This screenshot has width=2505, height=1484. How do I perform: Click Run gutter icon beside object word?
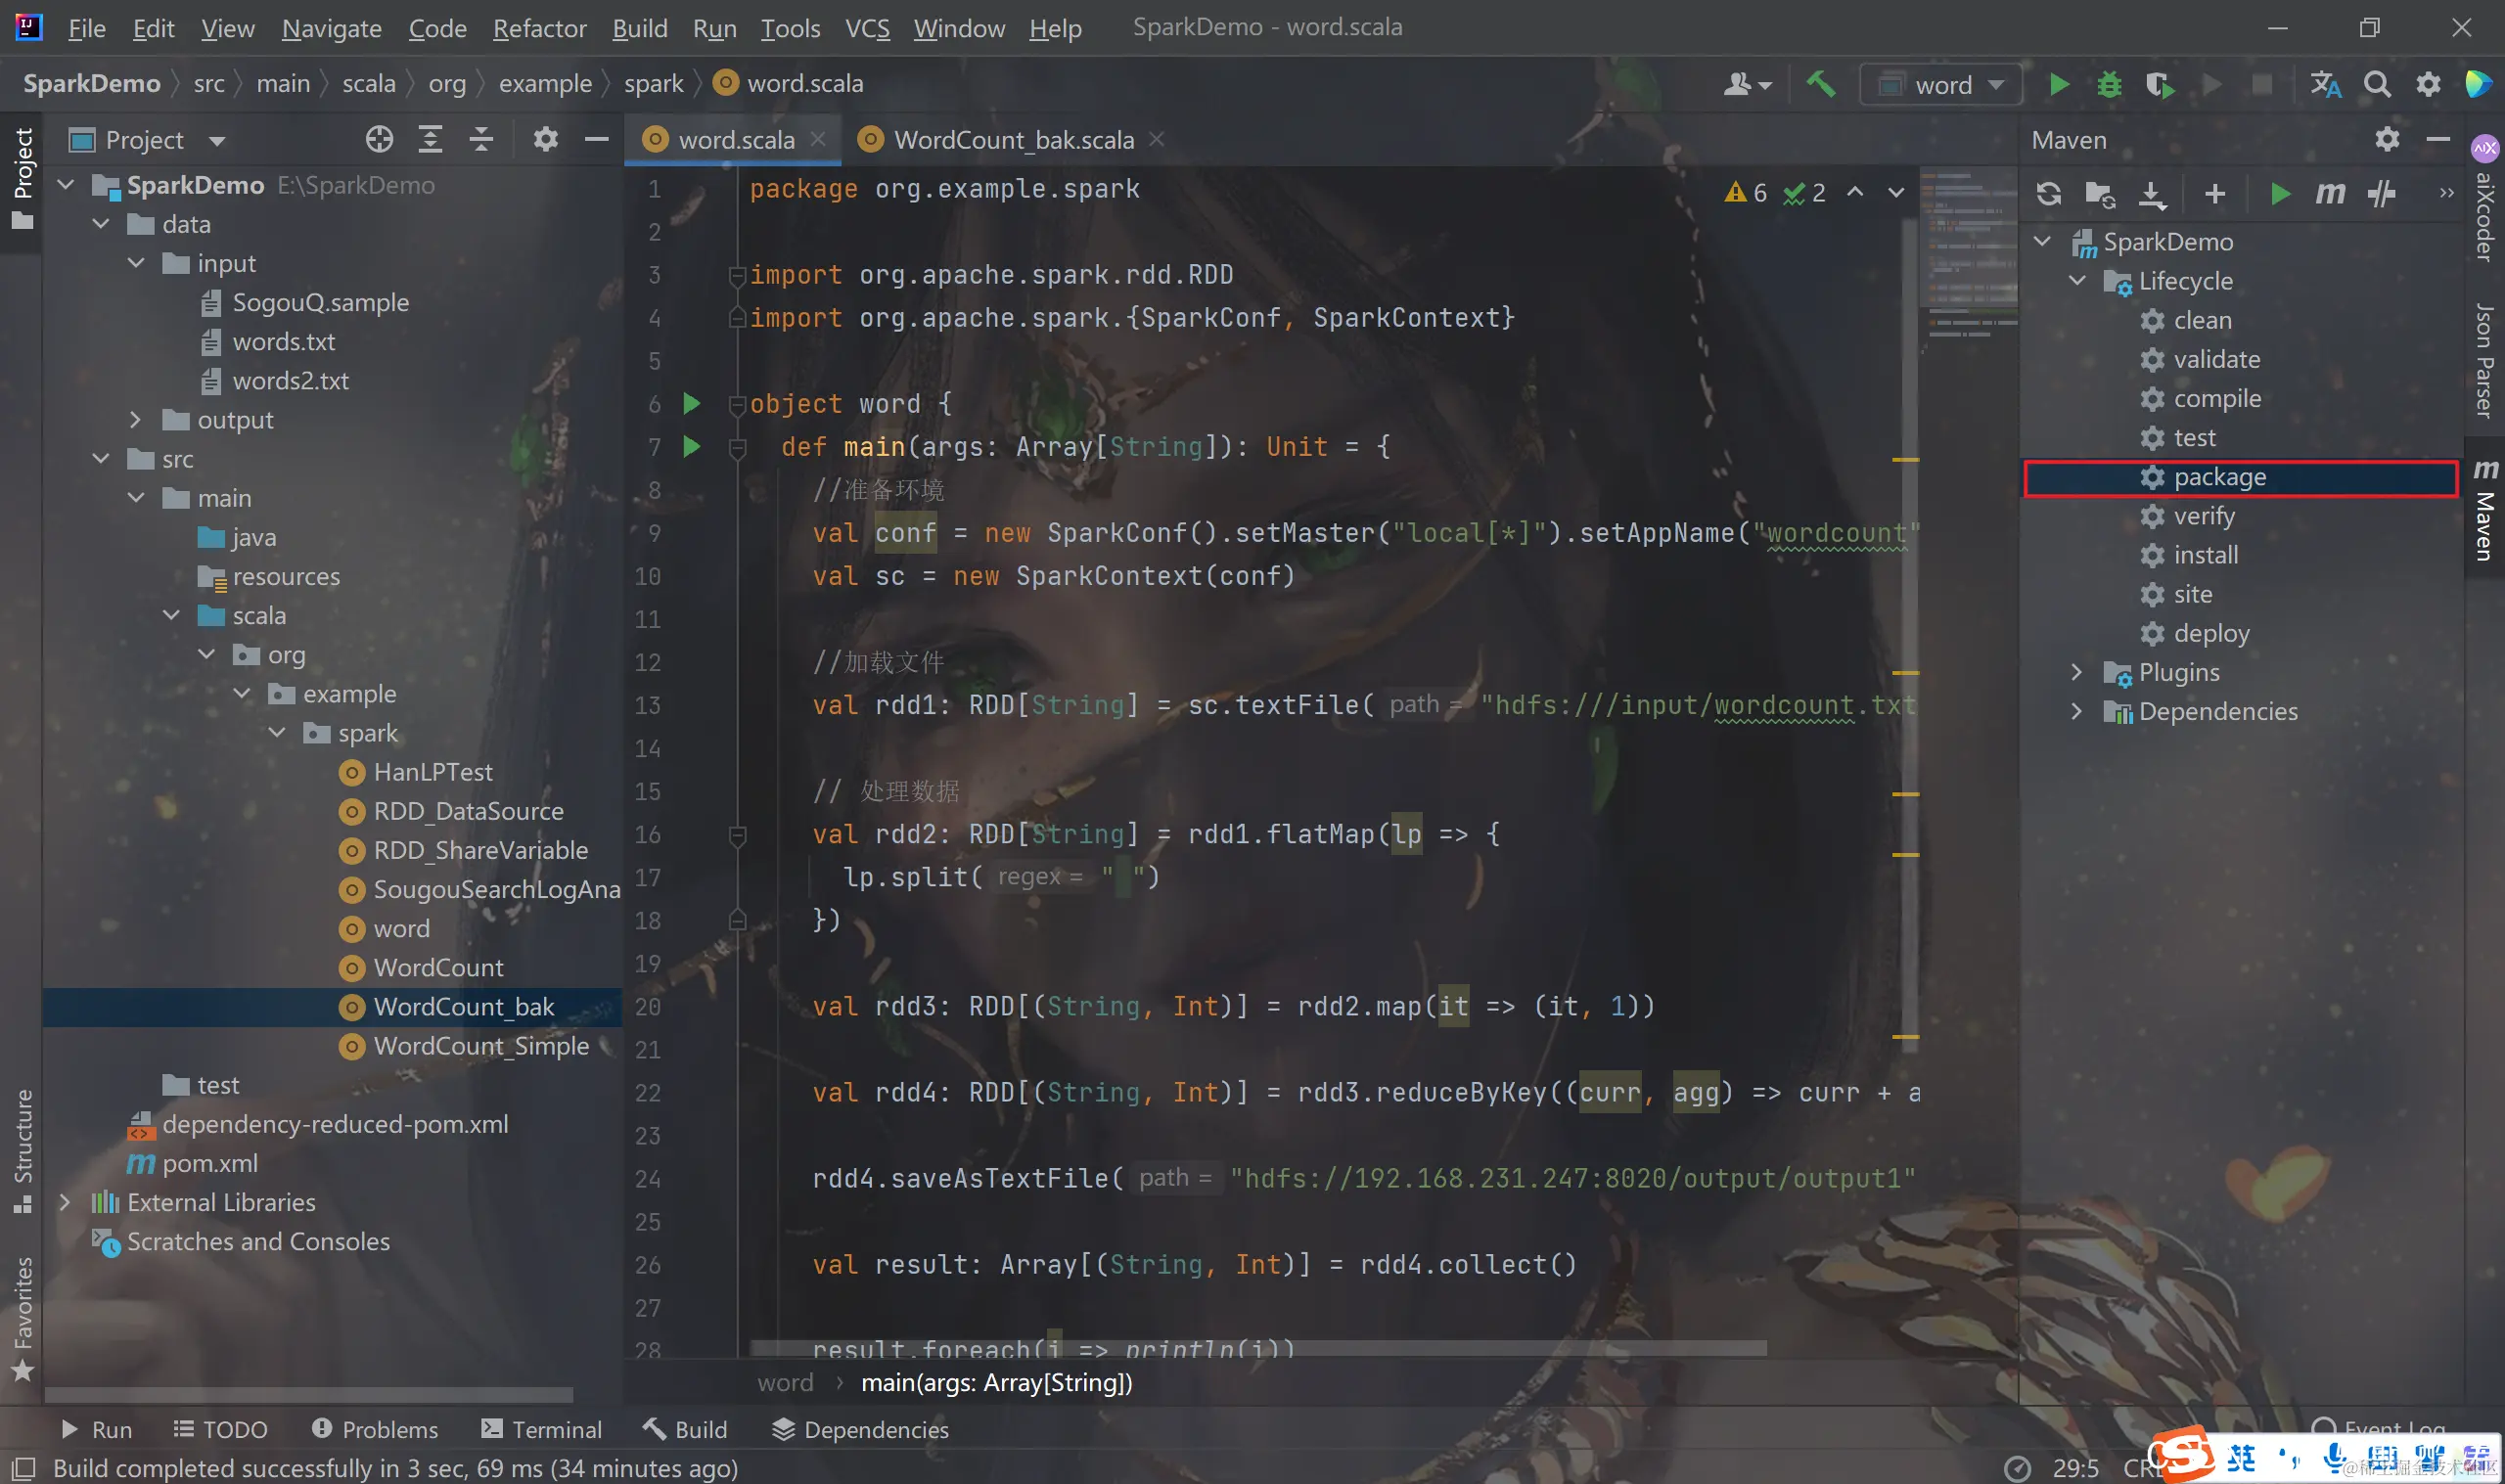coord(691,403)
